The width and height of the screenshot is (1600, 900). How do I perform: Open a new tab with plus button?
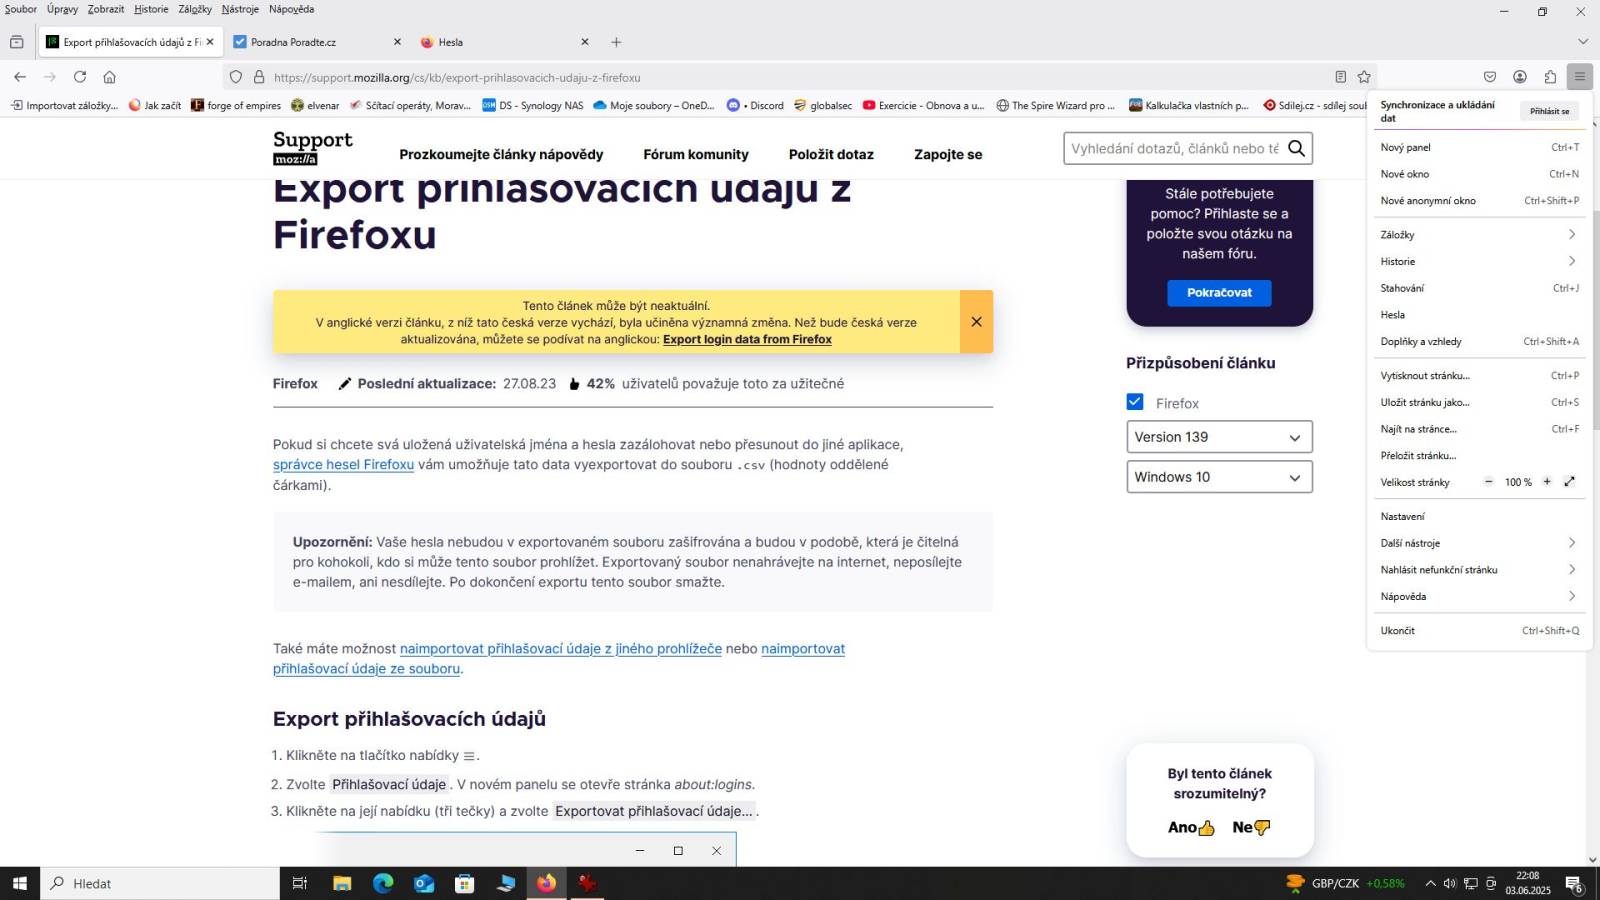[x=616, y=42]
